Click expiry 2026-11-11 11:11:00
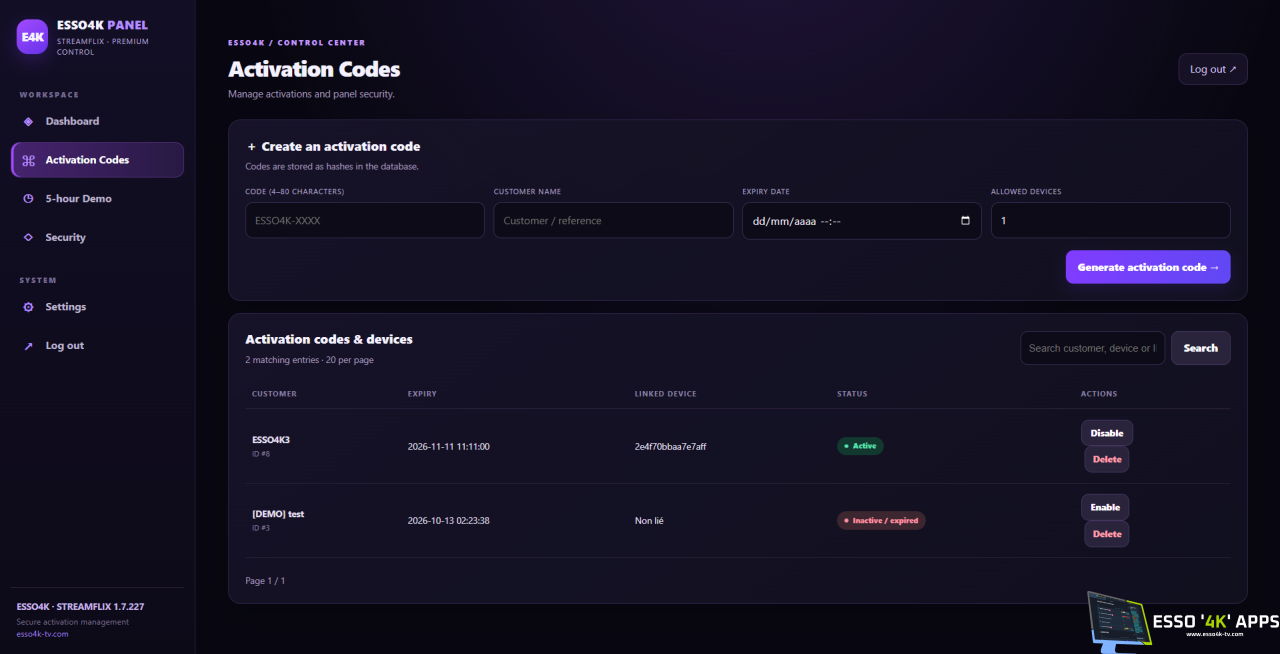This screenshot has width=1280, height=654. coord(449,447)
